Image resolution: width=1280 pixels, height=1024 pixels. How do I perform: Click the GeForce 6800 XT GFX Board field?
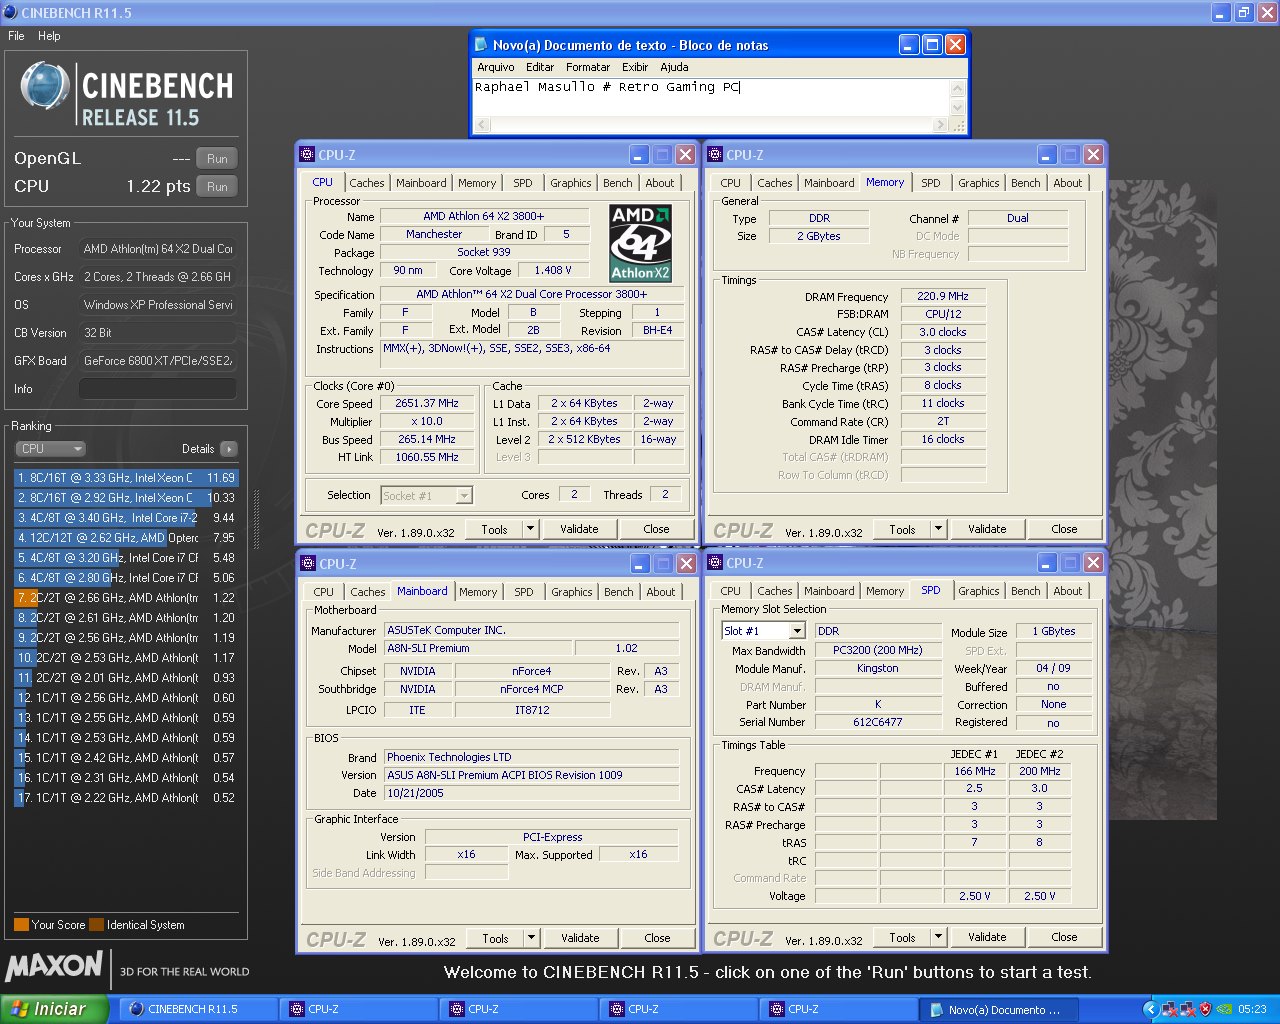pos(158,361)
